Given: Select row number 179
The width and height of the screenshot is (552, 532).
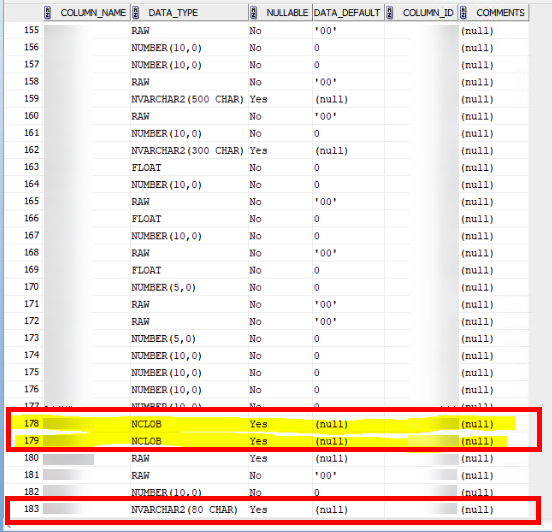Looking at the screenshot, I should (x=31, y=440).
